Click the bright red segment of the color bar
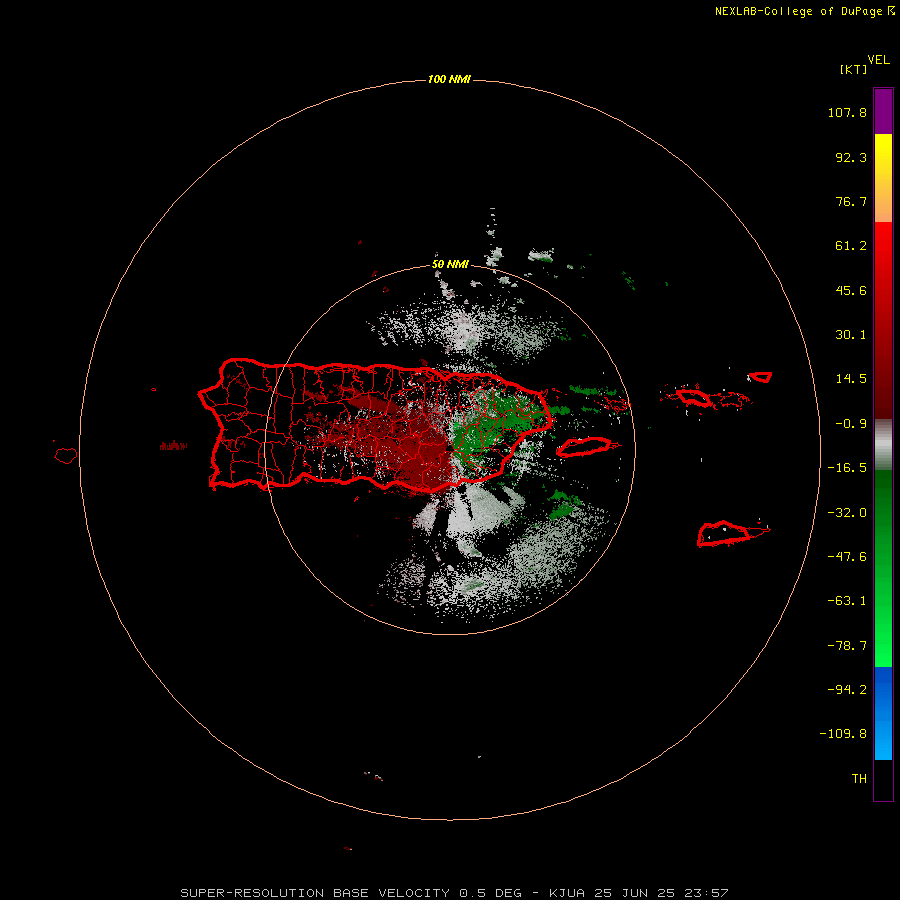 883,320
